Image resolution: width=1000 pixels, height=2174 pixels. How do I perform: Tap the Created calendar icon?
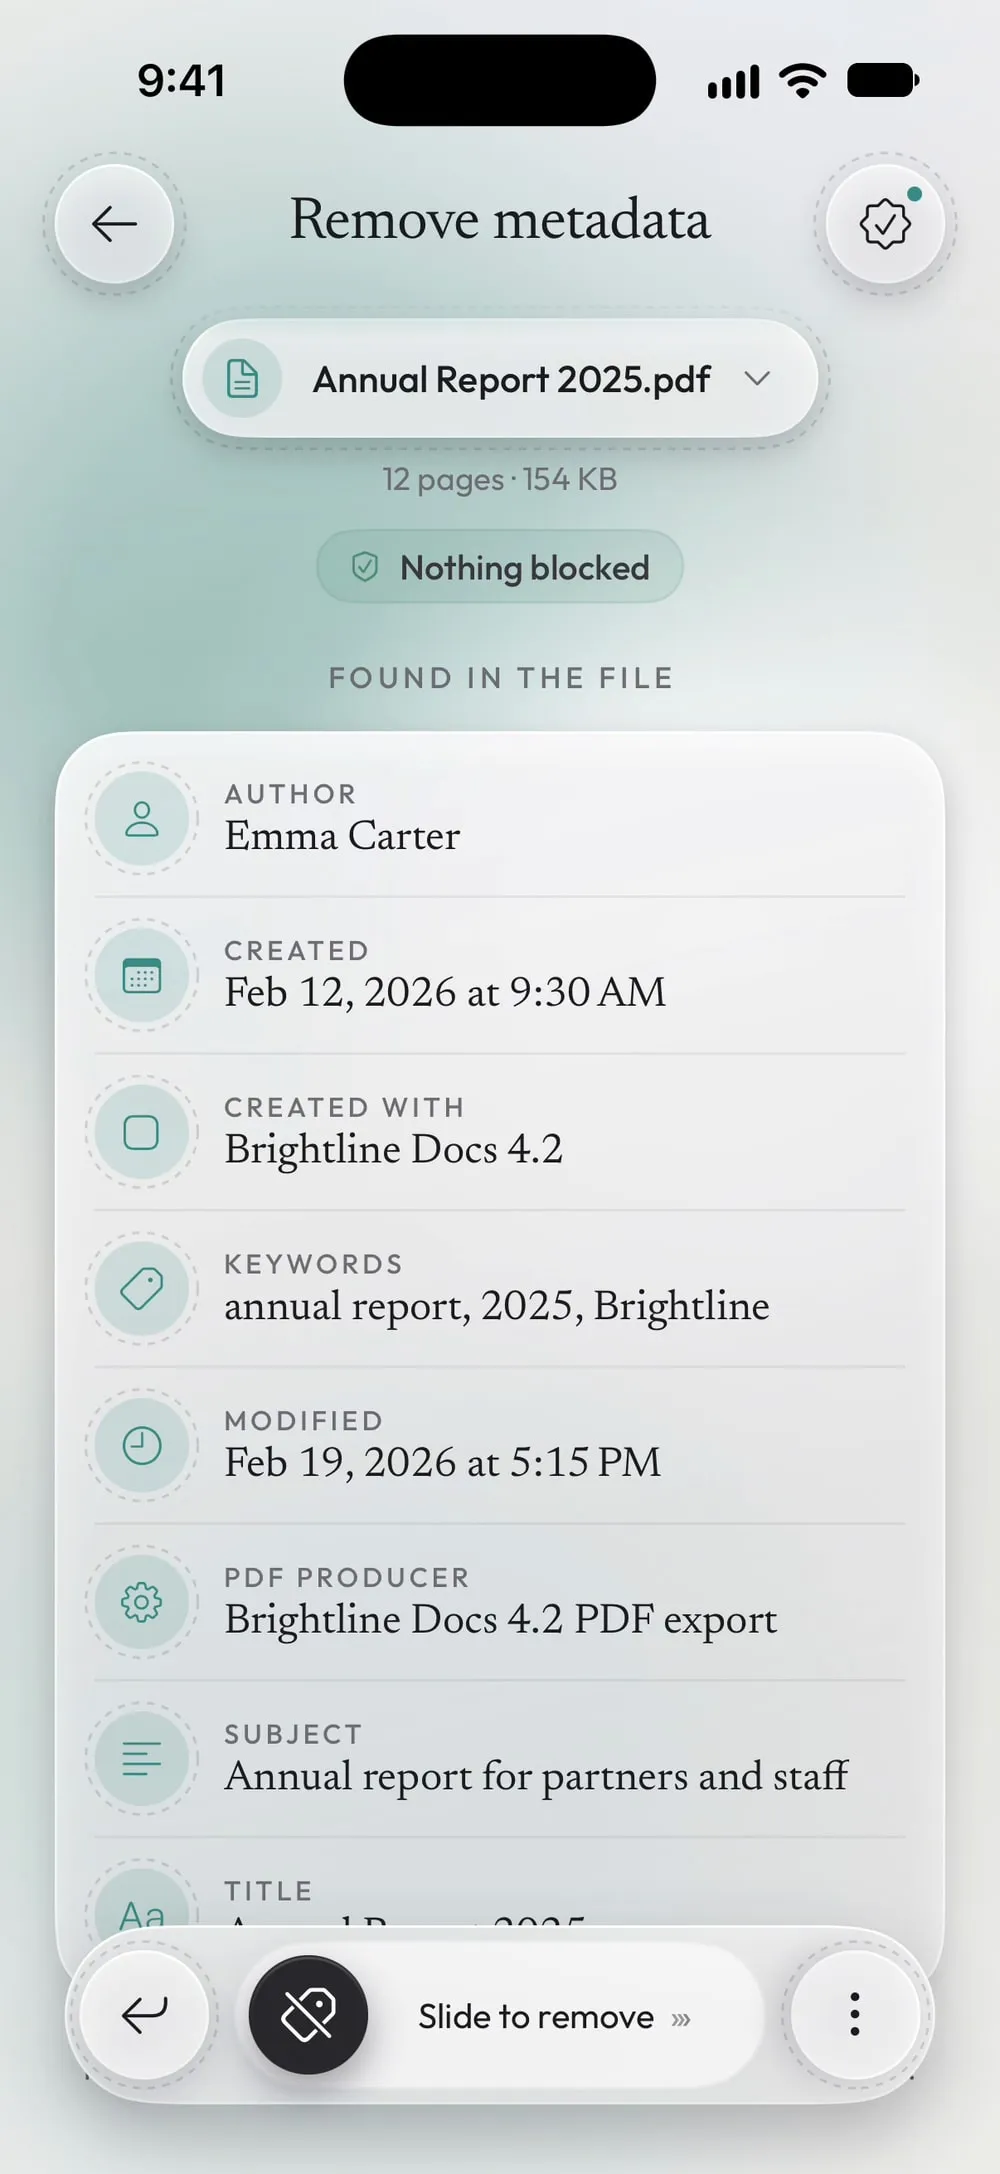(142, 976)
